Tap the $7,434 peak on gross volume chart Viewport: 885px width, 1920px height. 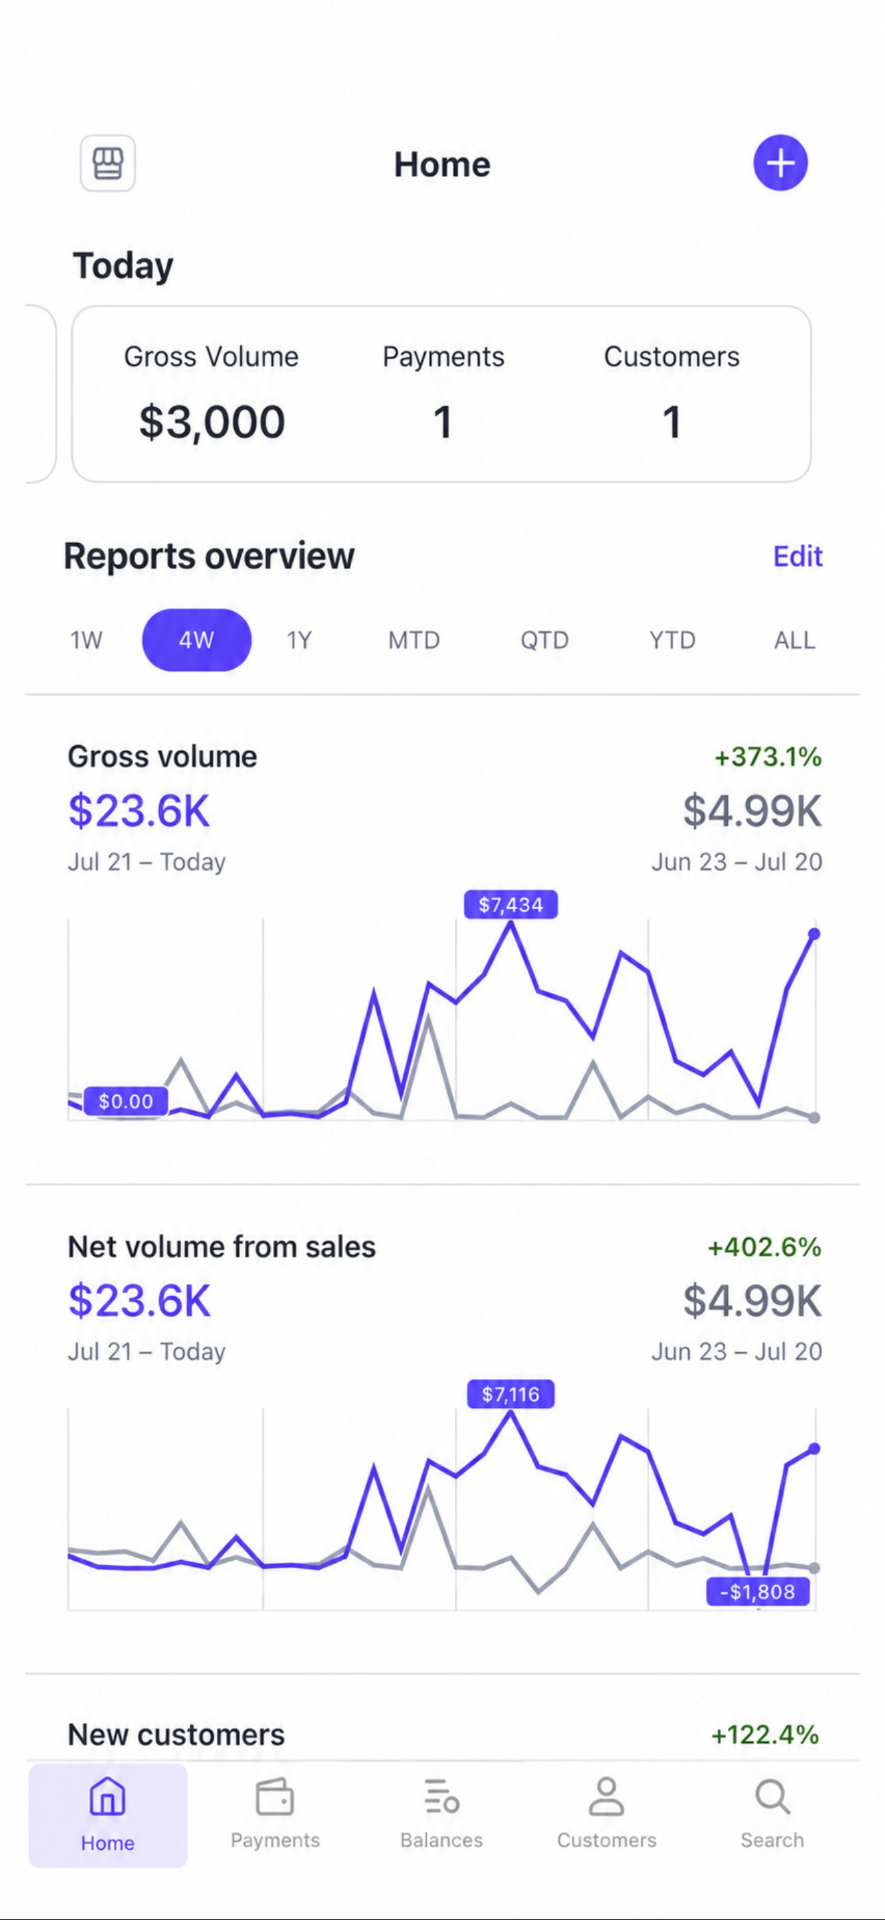click(x=511, y=905)
